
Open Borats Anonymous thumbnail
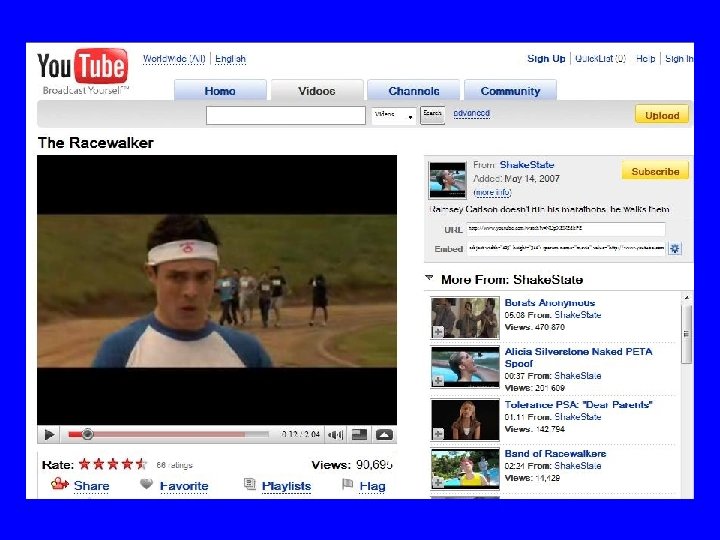(x=465, y=317)
